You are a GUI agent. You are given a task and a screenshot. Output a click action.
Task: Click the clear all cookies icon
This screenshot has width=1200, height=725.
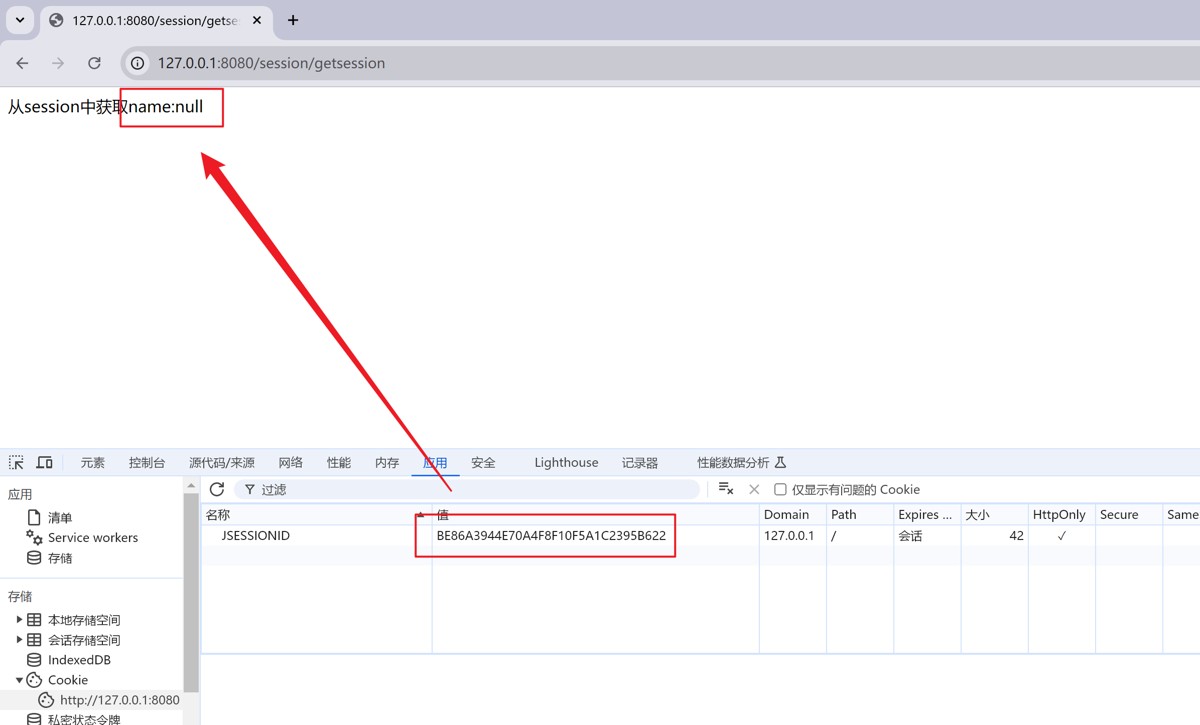(726, 489)
